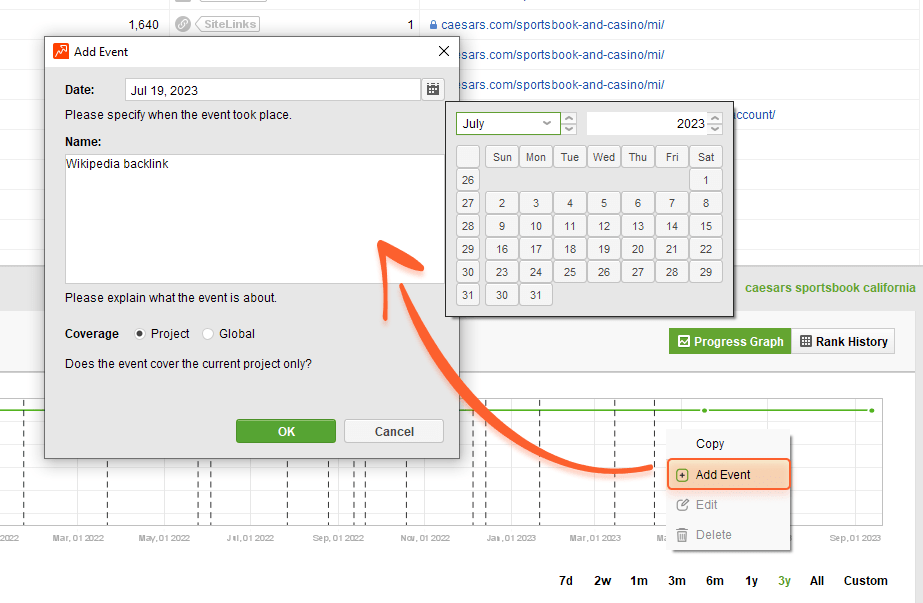Image resolution: width=923 pixels, height=603 pixels.
Task: Select the Global coverage radio button
Action: pos(208,334)
